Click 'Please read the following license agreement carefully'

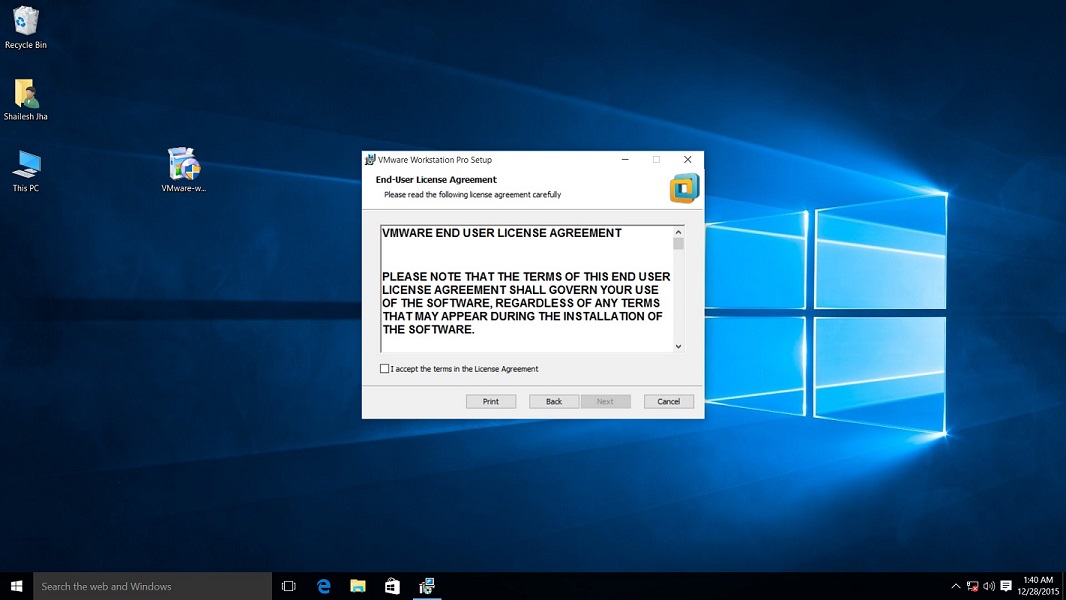pyautogui.click(x=472, y=194)
